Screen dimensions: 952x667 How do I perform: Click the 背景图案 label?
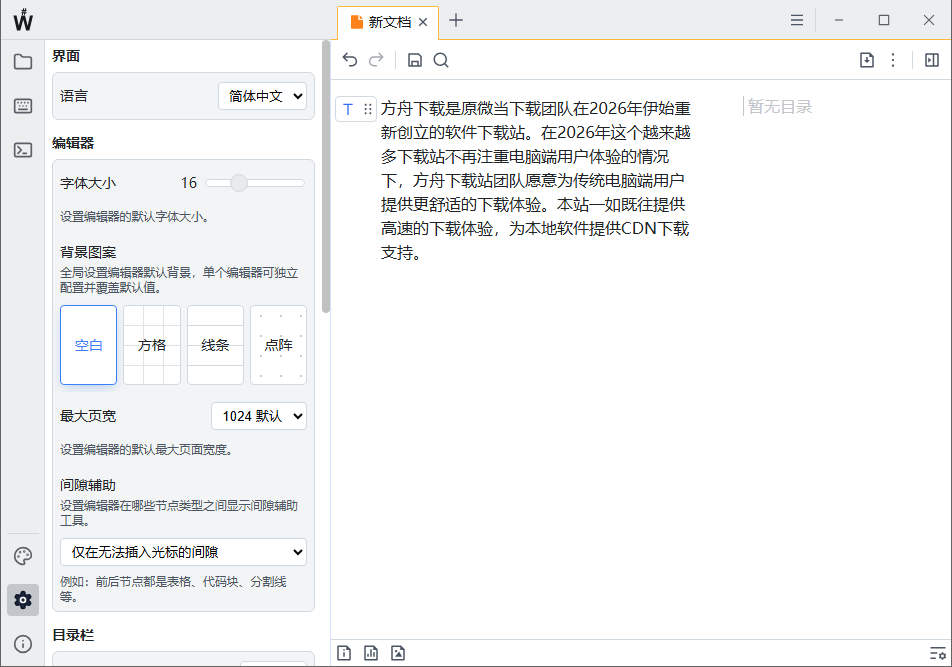(x=88, y=252)
